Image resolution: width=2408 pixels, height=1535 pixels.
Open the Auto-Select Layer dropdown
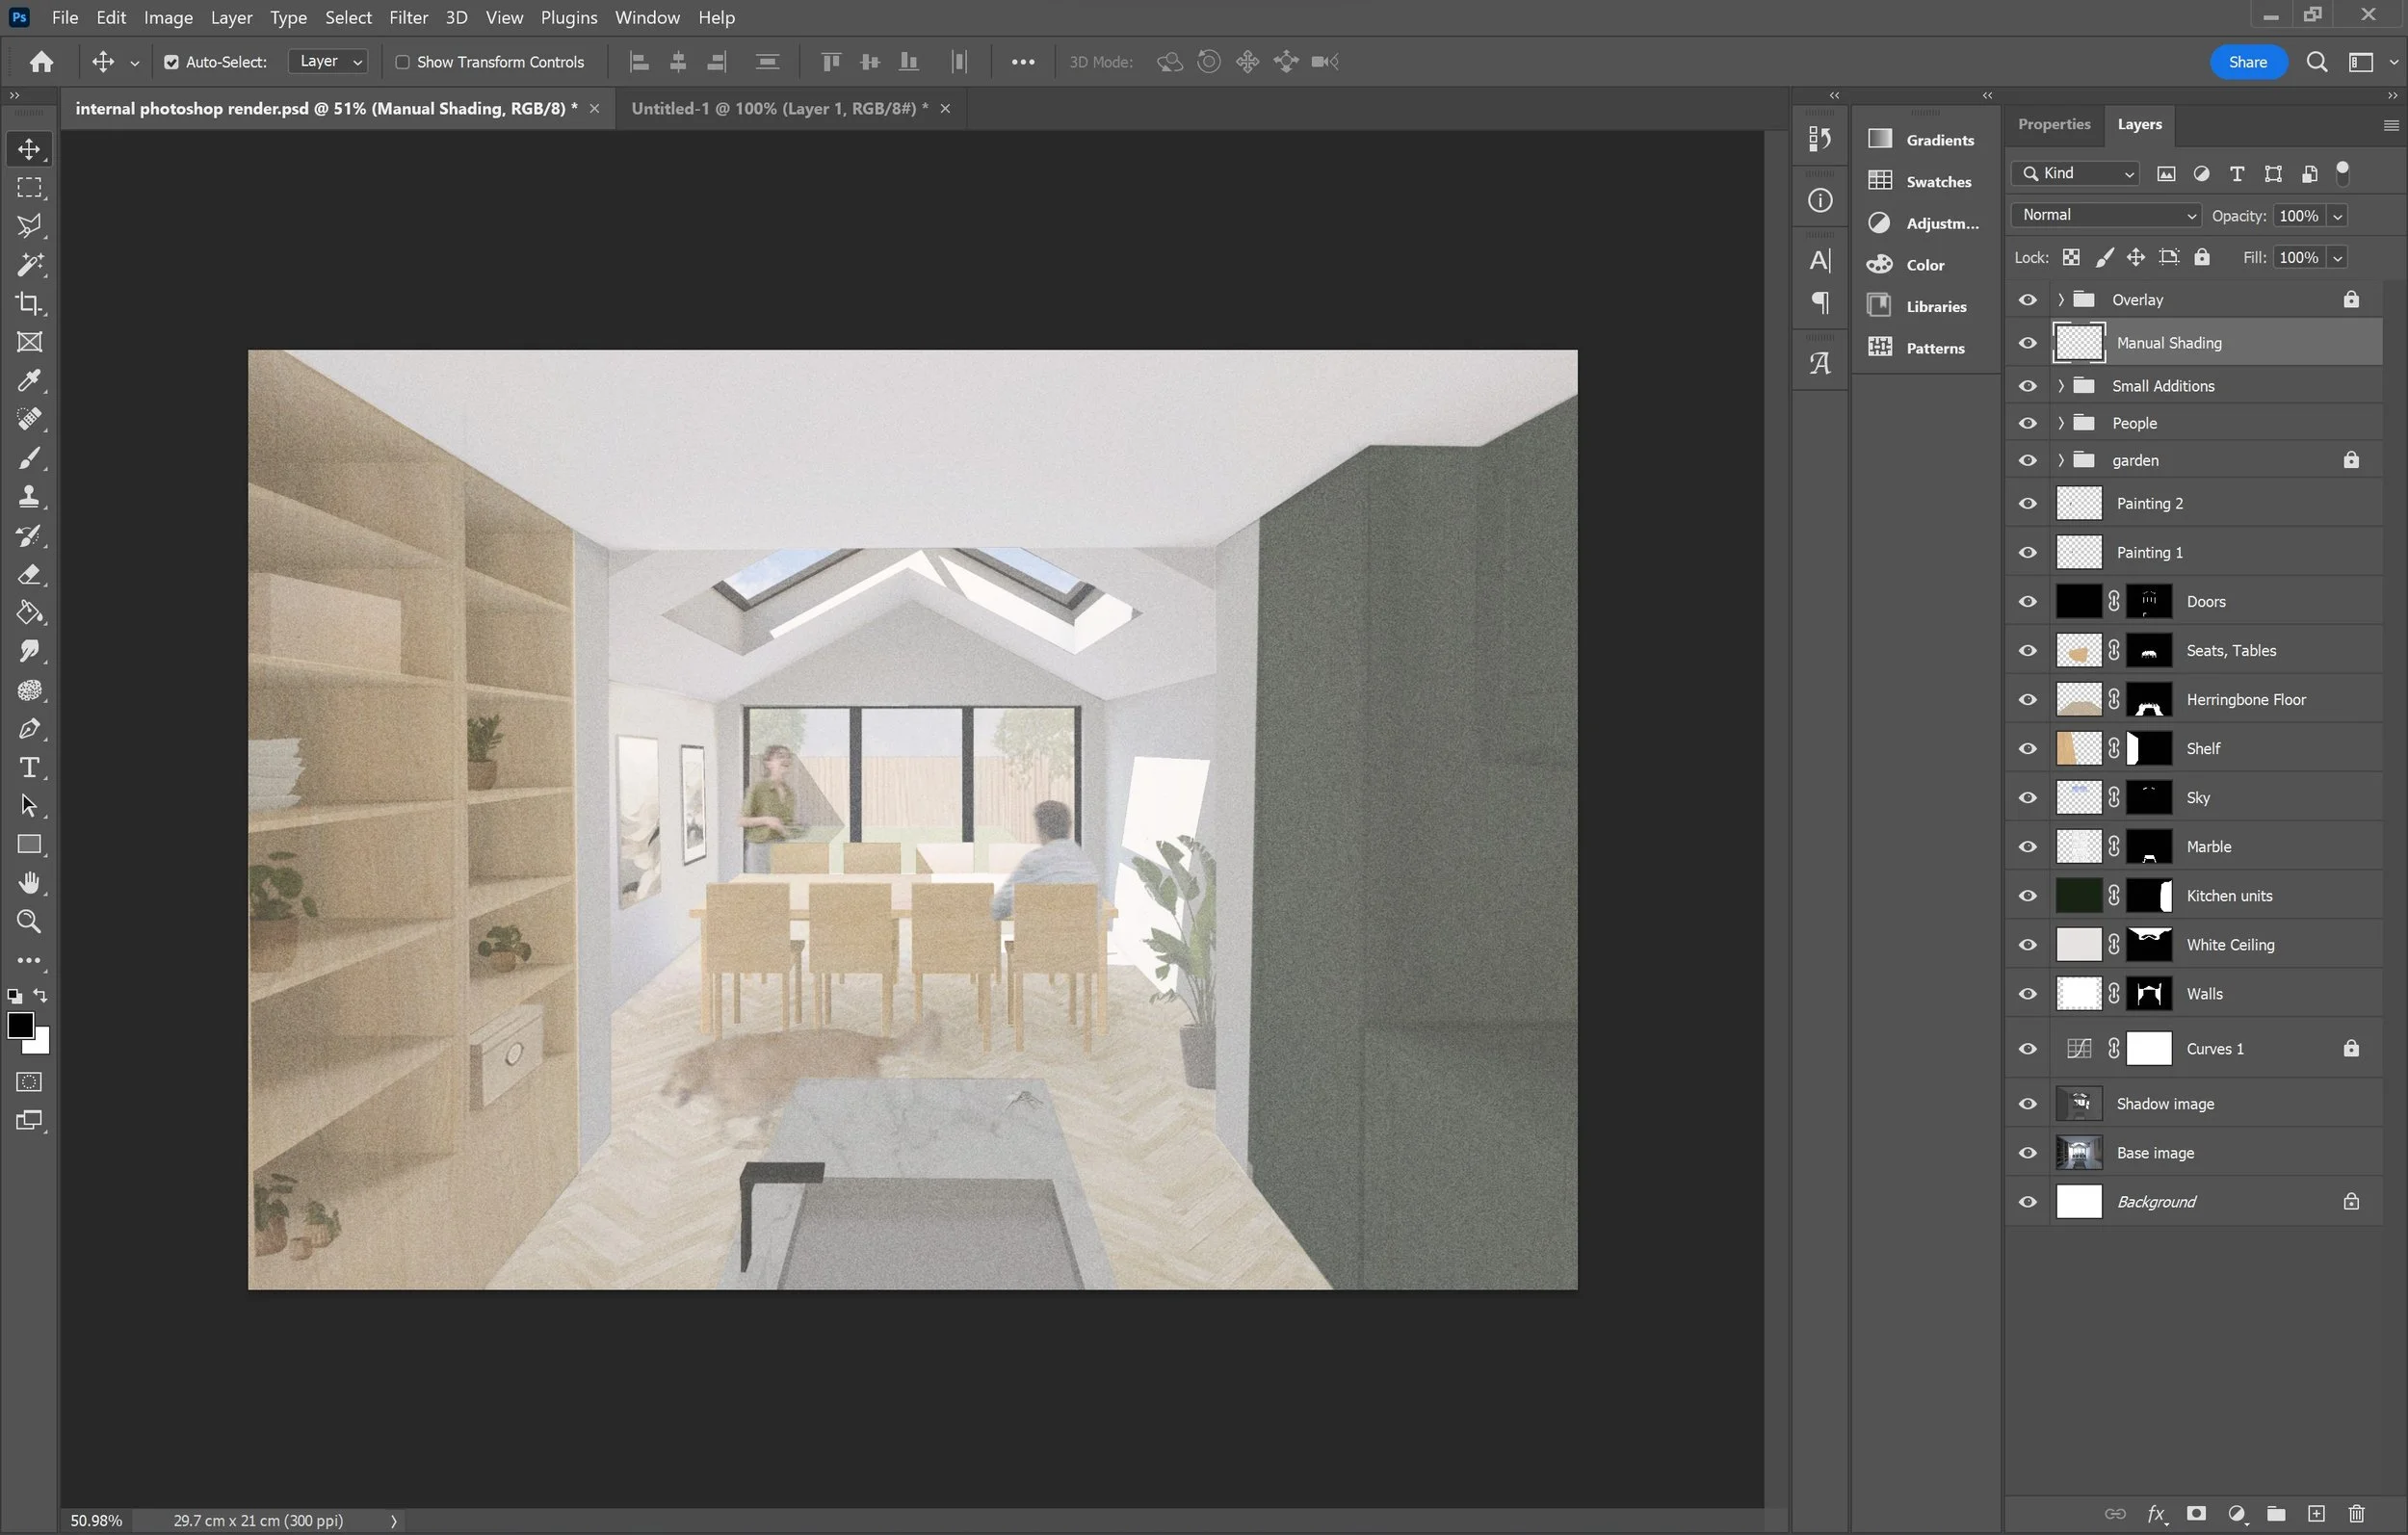click(x=328, y=62)
